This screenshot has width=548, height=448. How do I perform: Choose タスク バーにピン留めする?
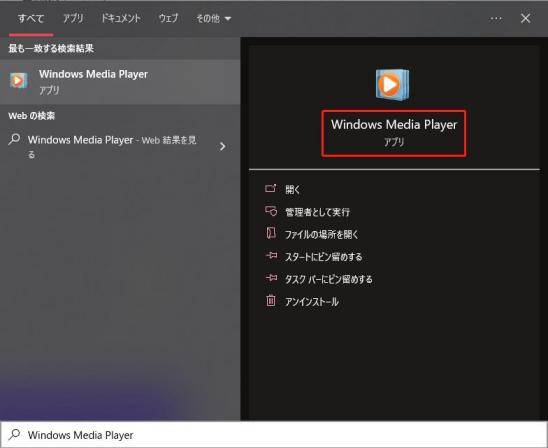point(329,279)
